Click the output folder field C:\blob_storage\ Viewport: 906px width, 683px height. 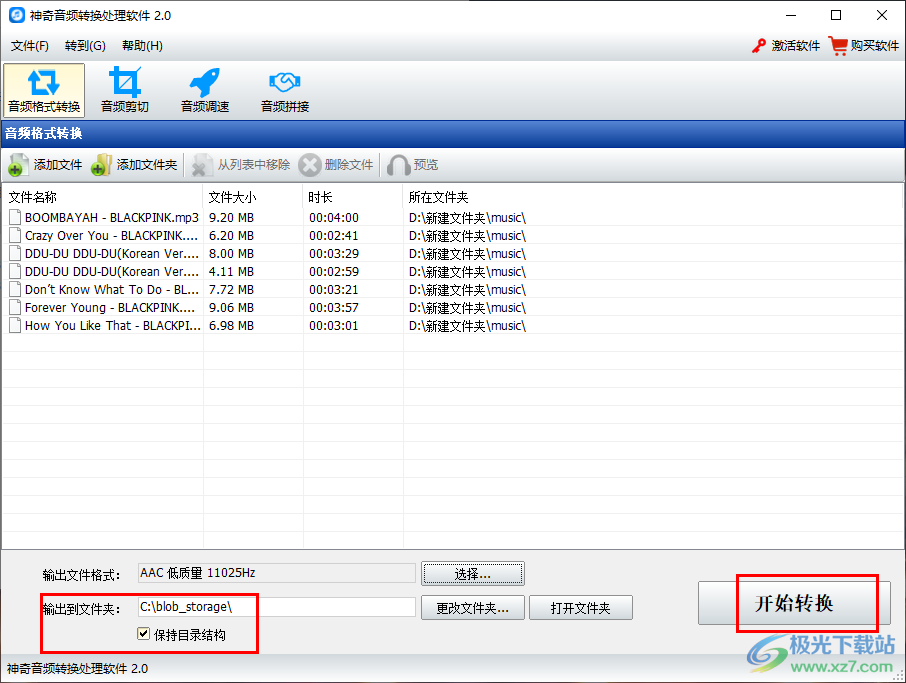click(x=277, y=607)
